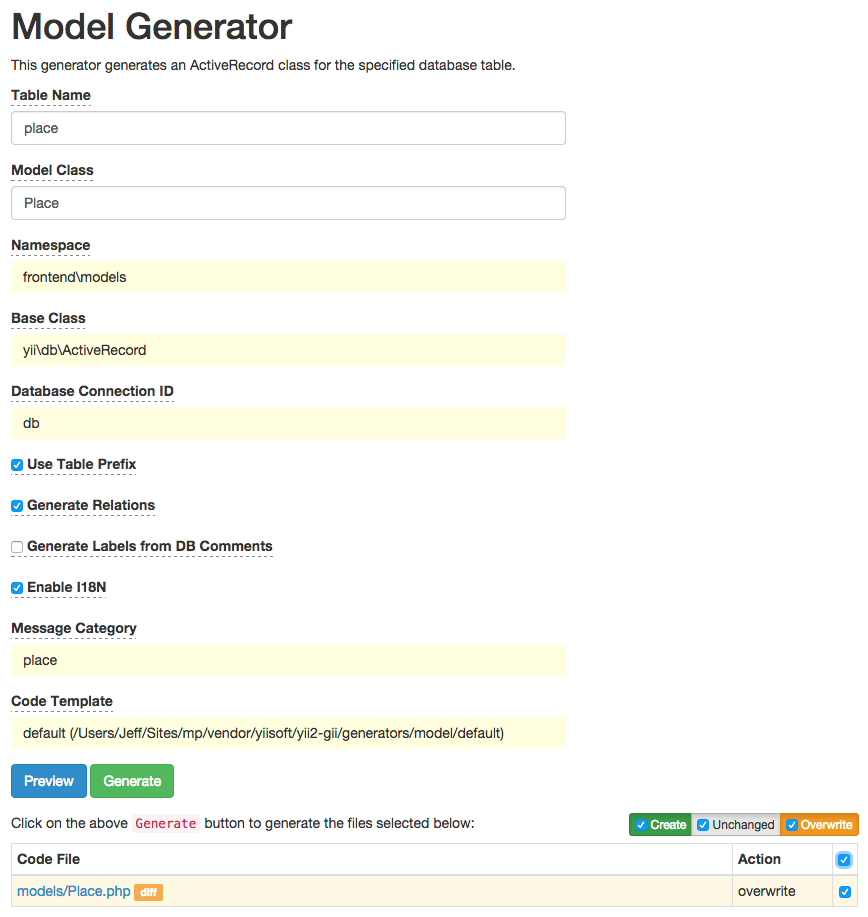The image size is (868, 917).
Task: Uncheck the Use Table Prefix option
Action: 16,465
